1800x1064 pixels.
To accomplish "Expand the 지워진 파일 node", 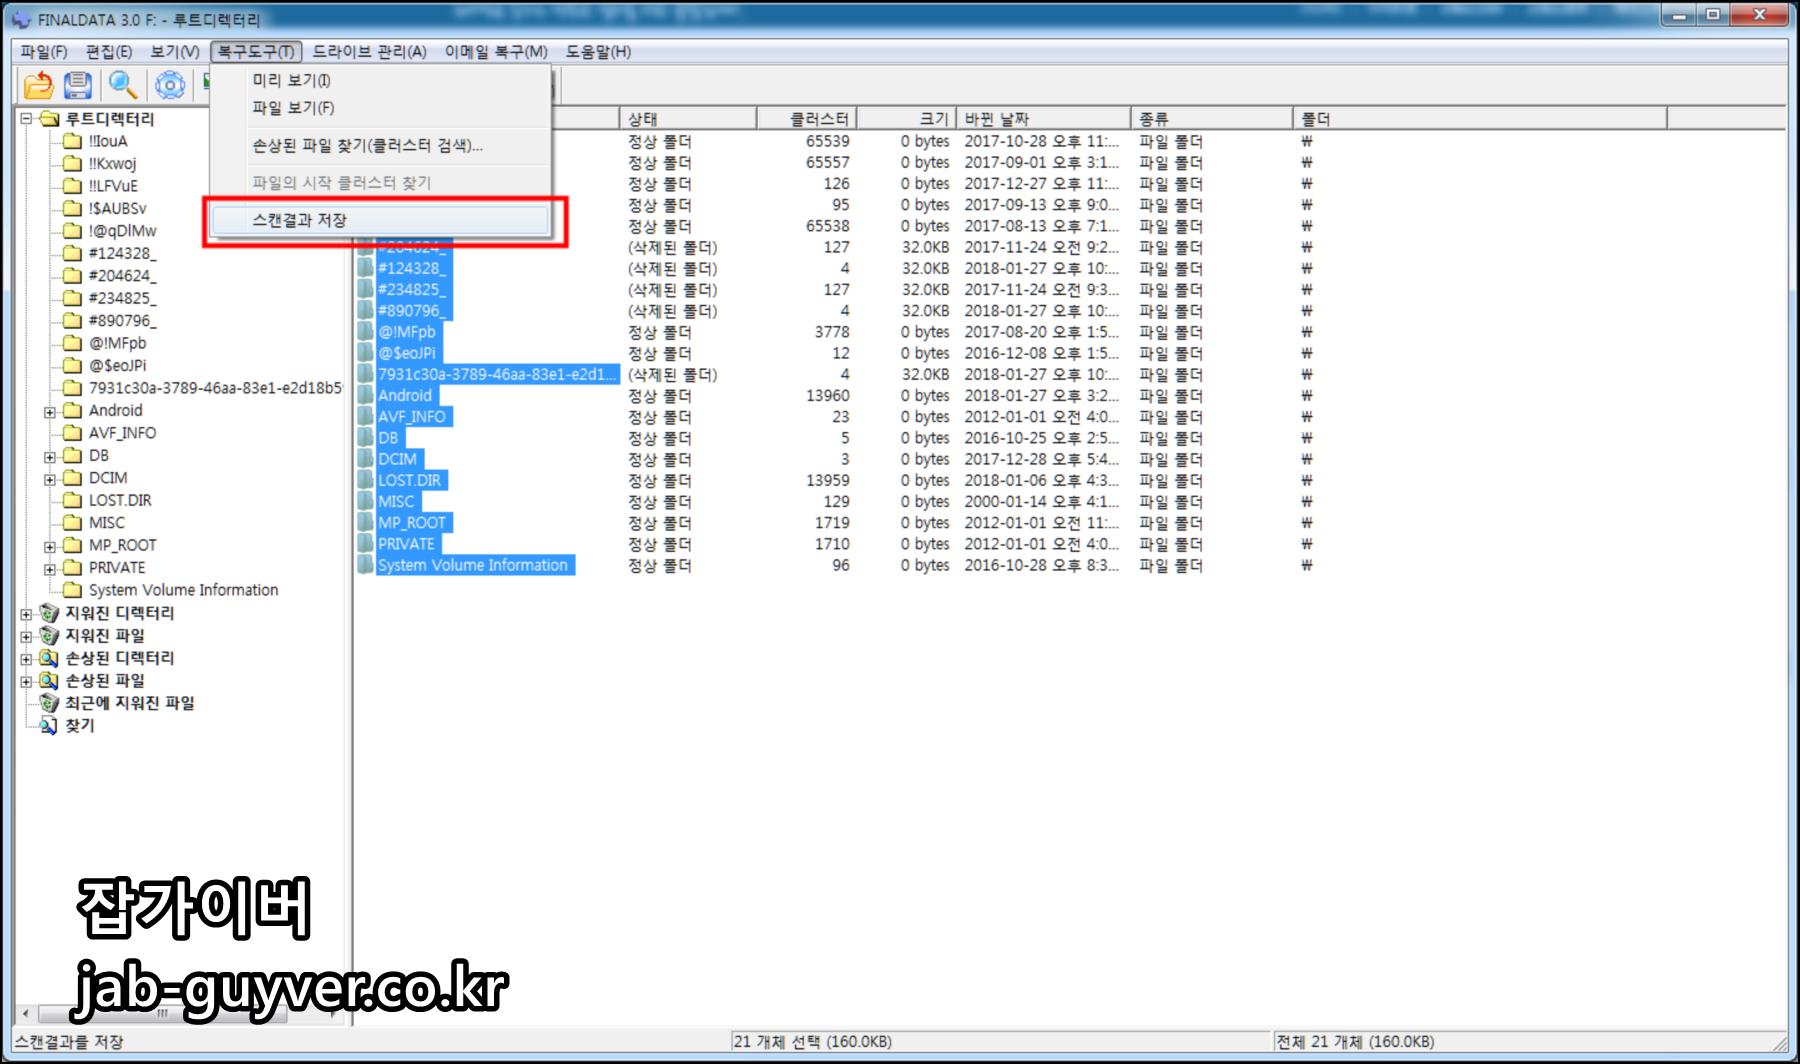I will pos(27,636).
